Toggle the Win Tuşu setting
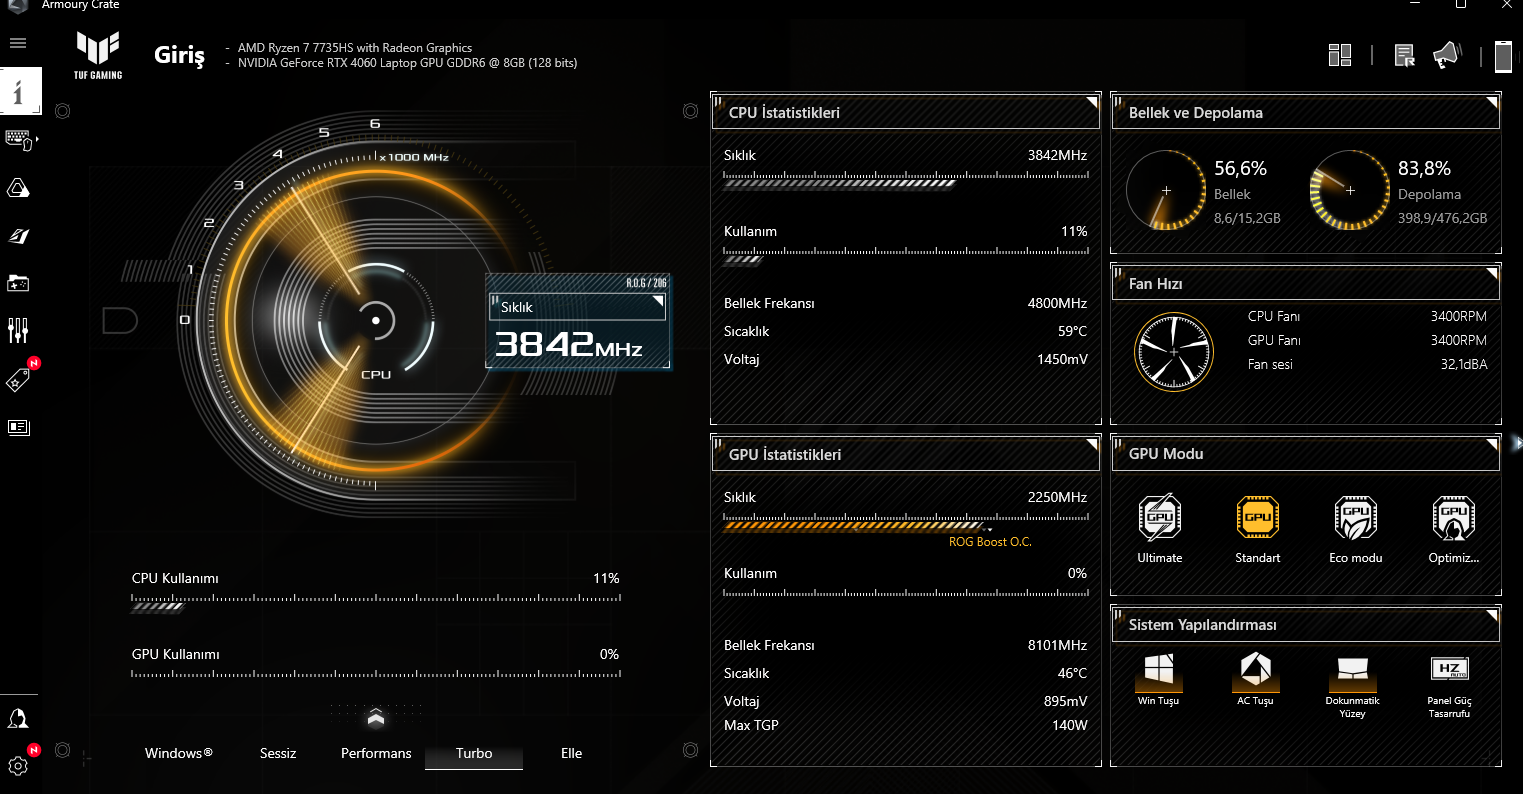 click(x=1159, y=671)
